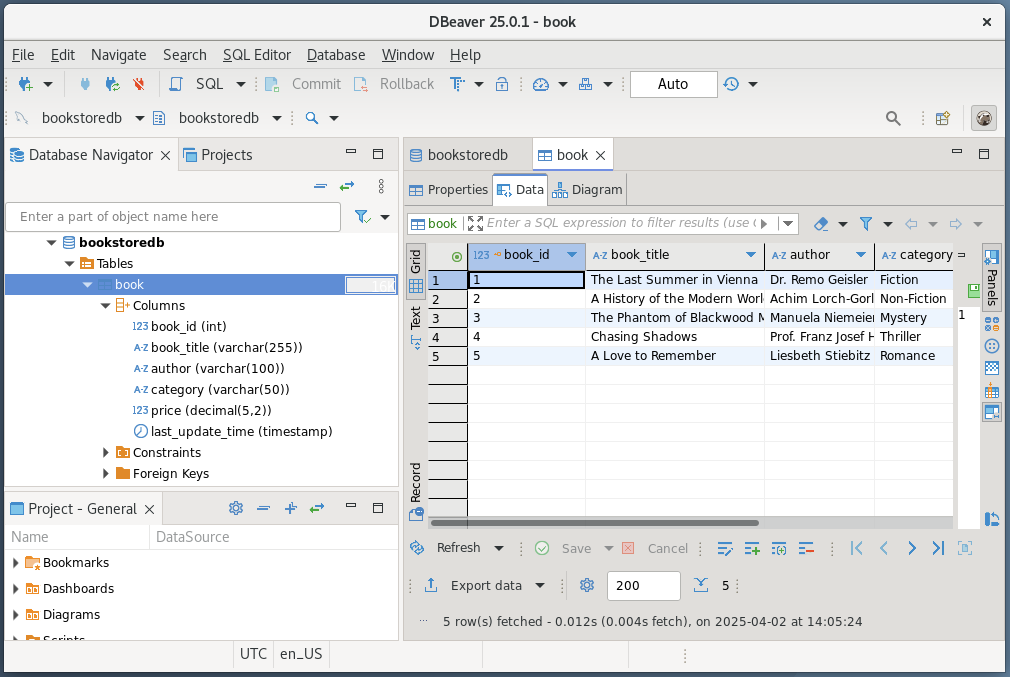Screen dimensions: 1010x677
Task: Click the search magnifier icon in the toolbar
Action: (893, 118)
